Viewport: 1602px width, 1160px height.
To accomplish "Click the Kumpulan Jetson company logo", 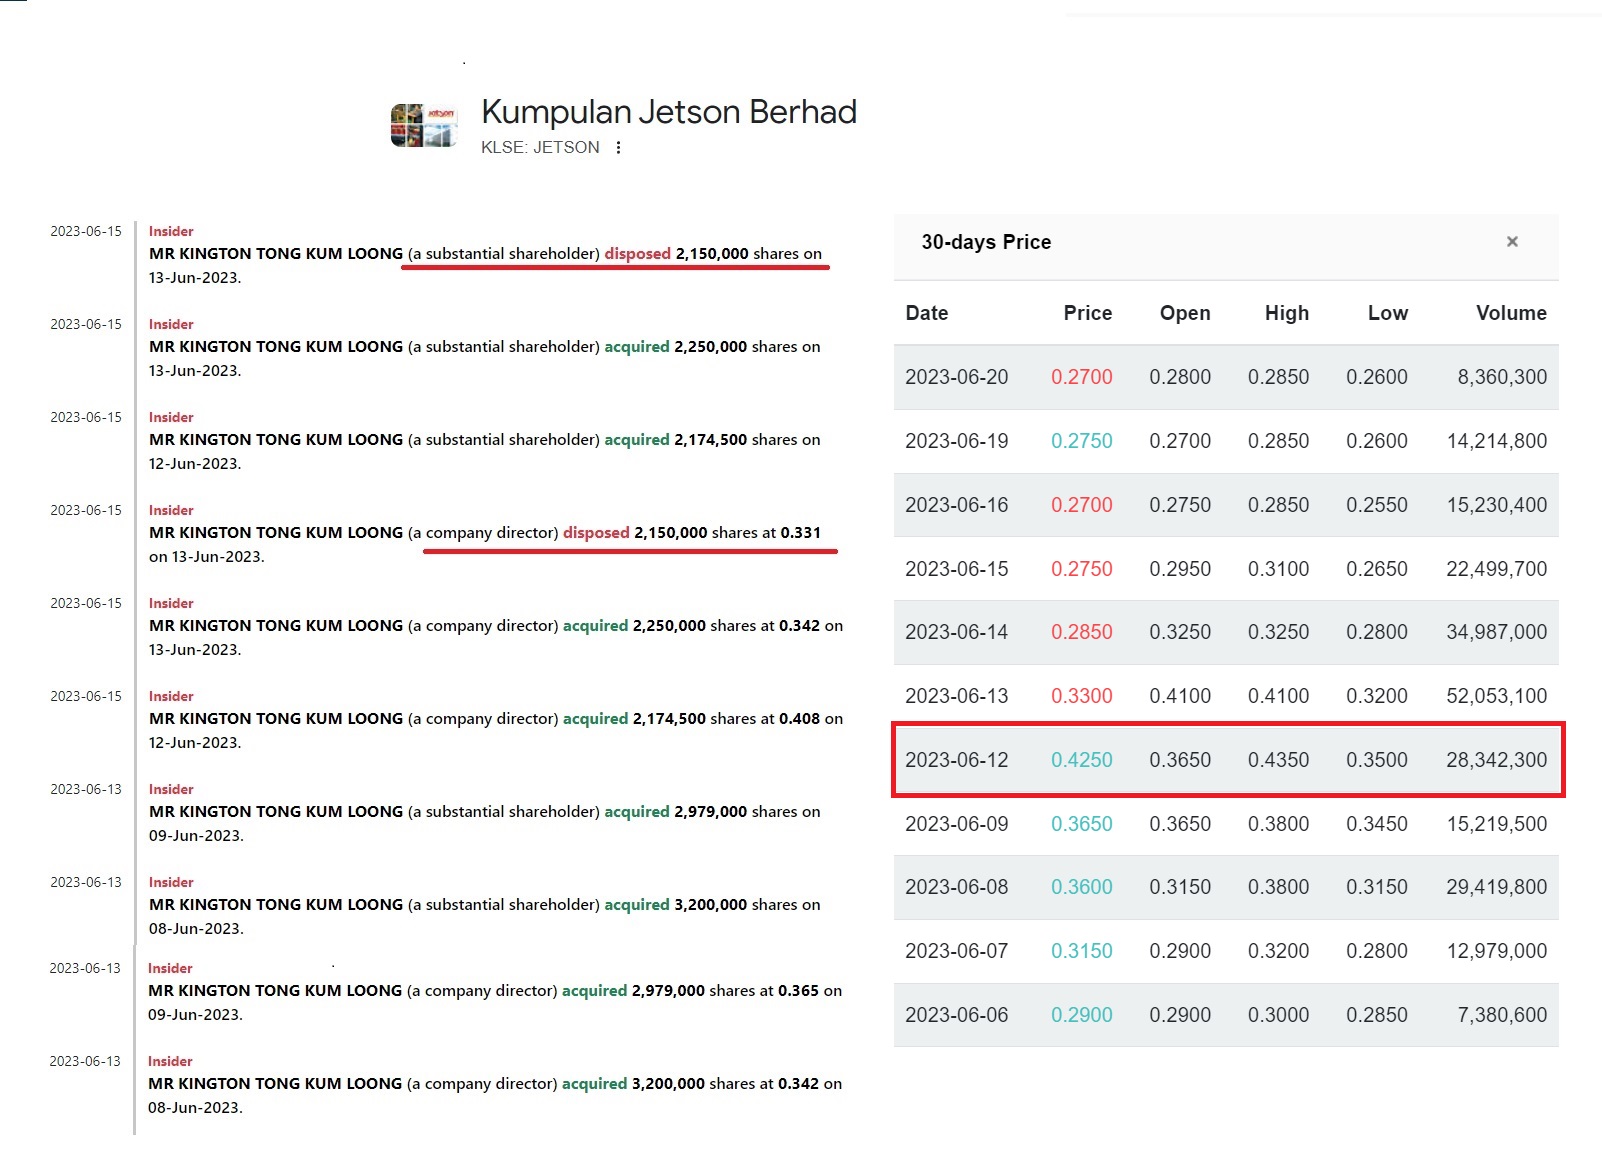I will coord(423,126).
